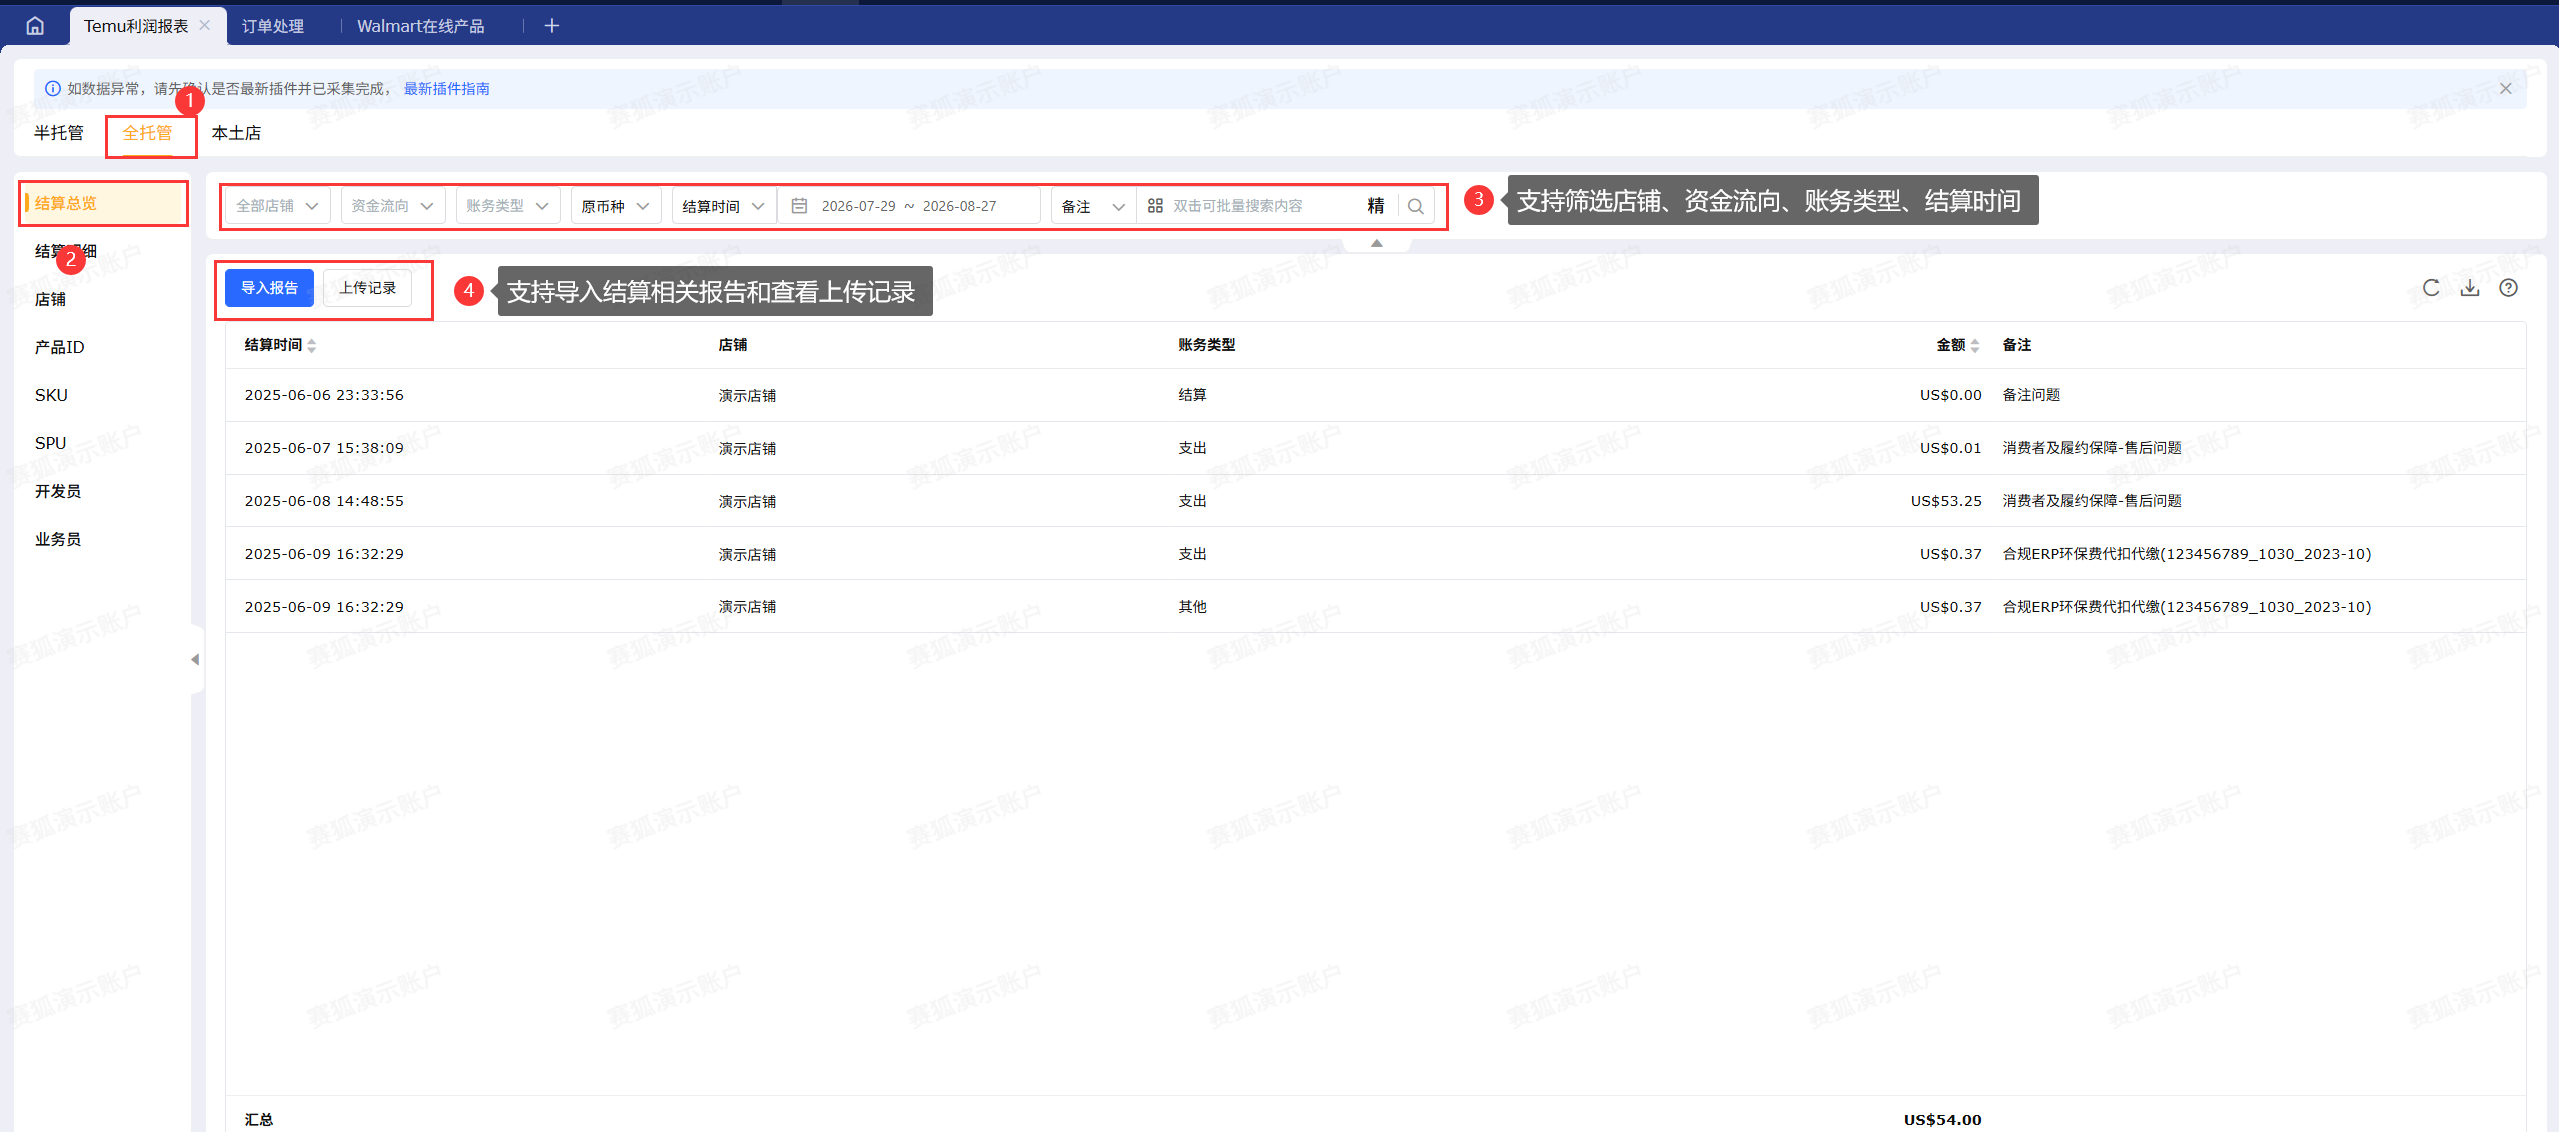Viewport: 2559px width, 1132px height.
Task: Toggle the 精 exact-match search mode
Action: 1376,206
